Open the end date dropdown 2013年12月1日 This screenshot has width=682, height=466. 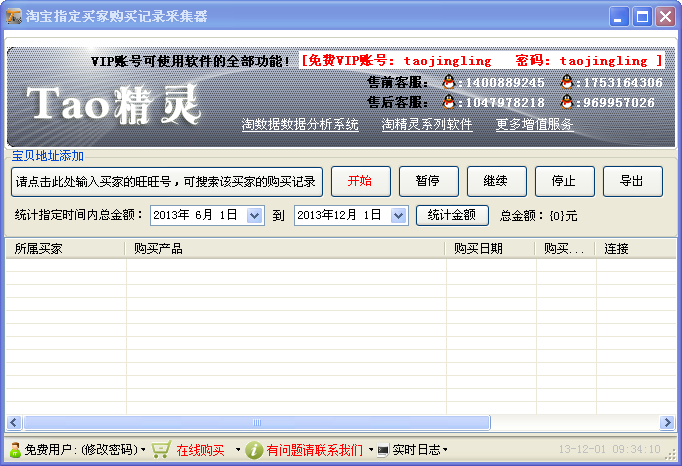pos(398,215)
